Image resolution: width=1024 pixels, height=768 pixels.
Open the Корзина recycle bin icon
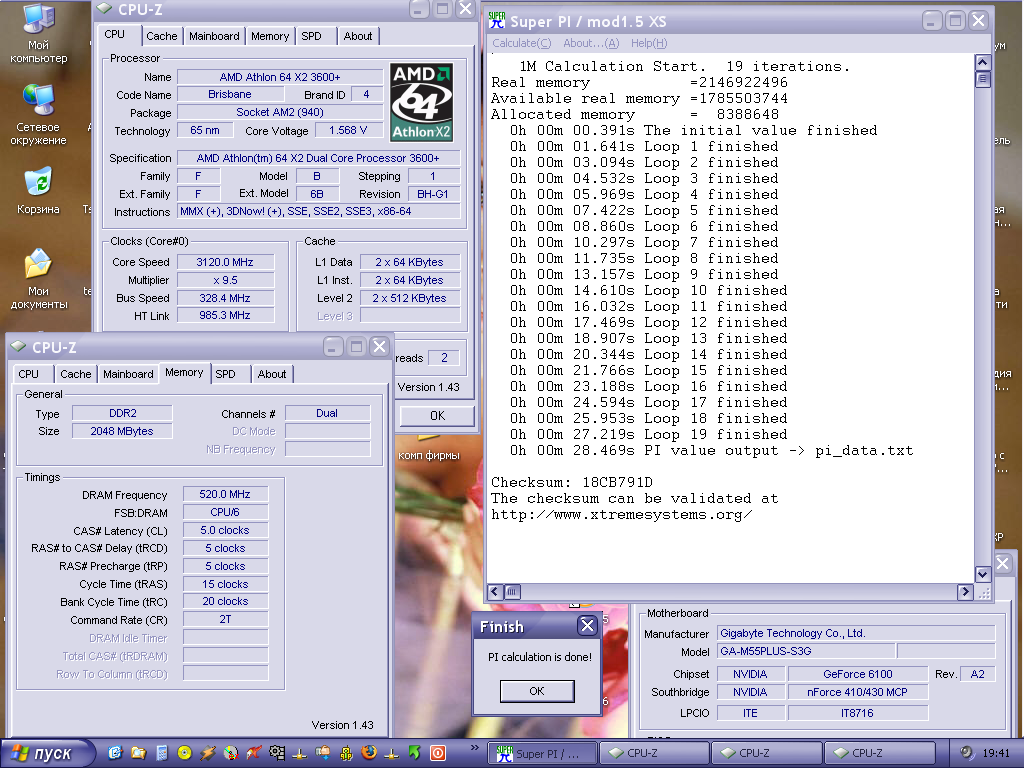coord(38,191)
